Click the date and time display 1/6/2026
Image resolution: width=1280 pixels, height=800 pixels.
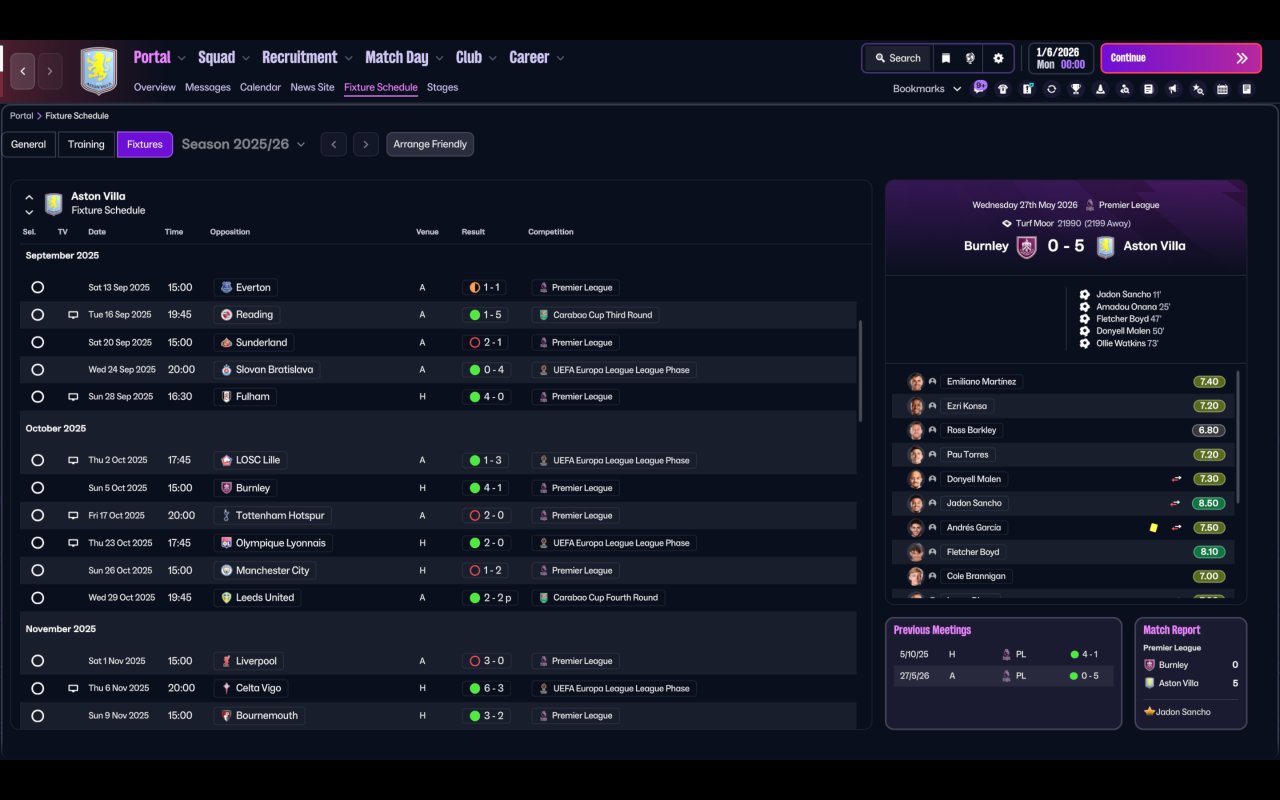pos(1060,58)
